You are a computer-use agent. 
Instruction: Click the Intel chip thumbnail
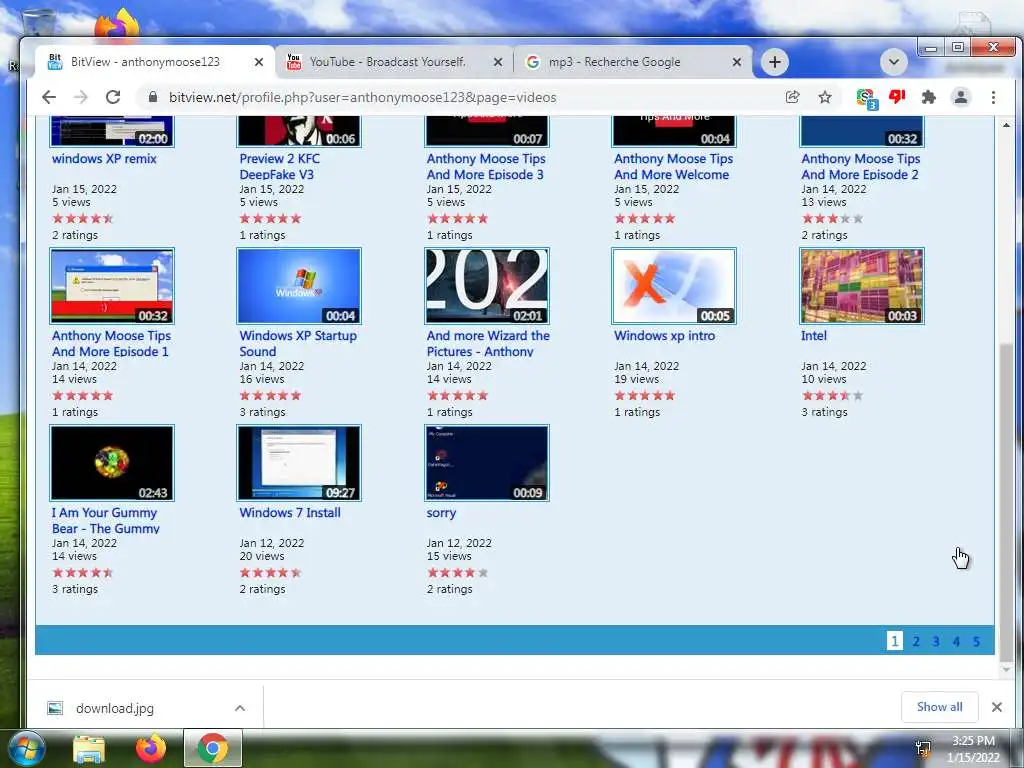click(x=861, y=286)
